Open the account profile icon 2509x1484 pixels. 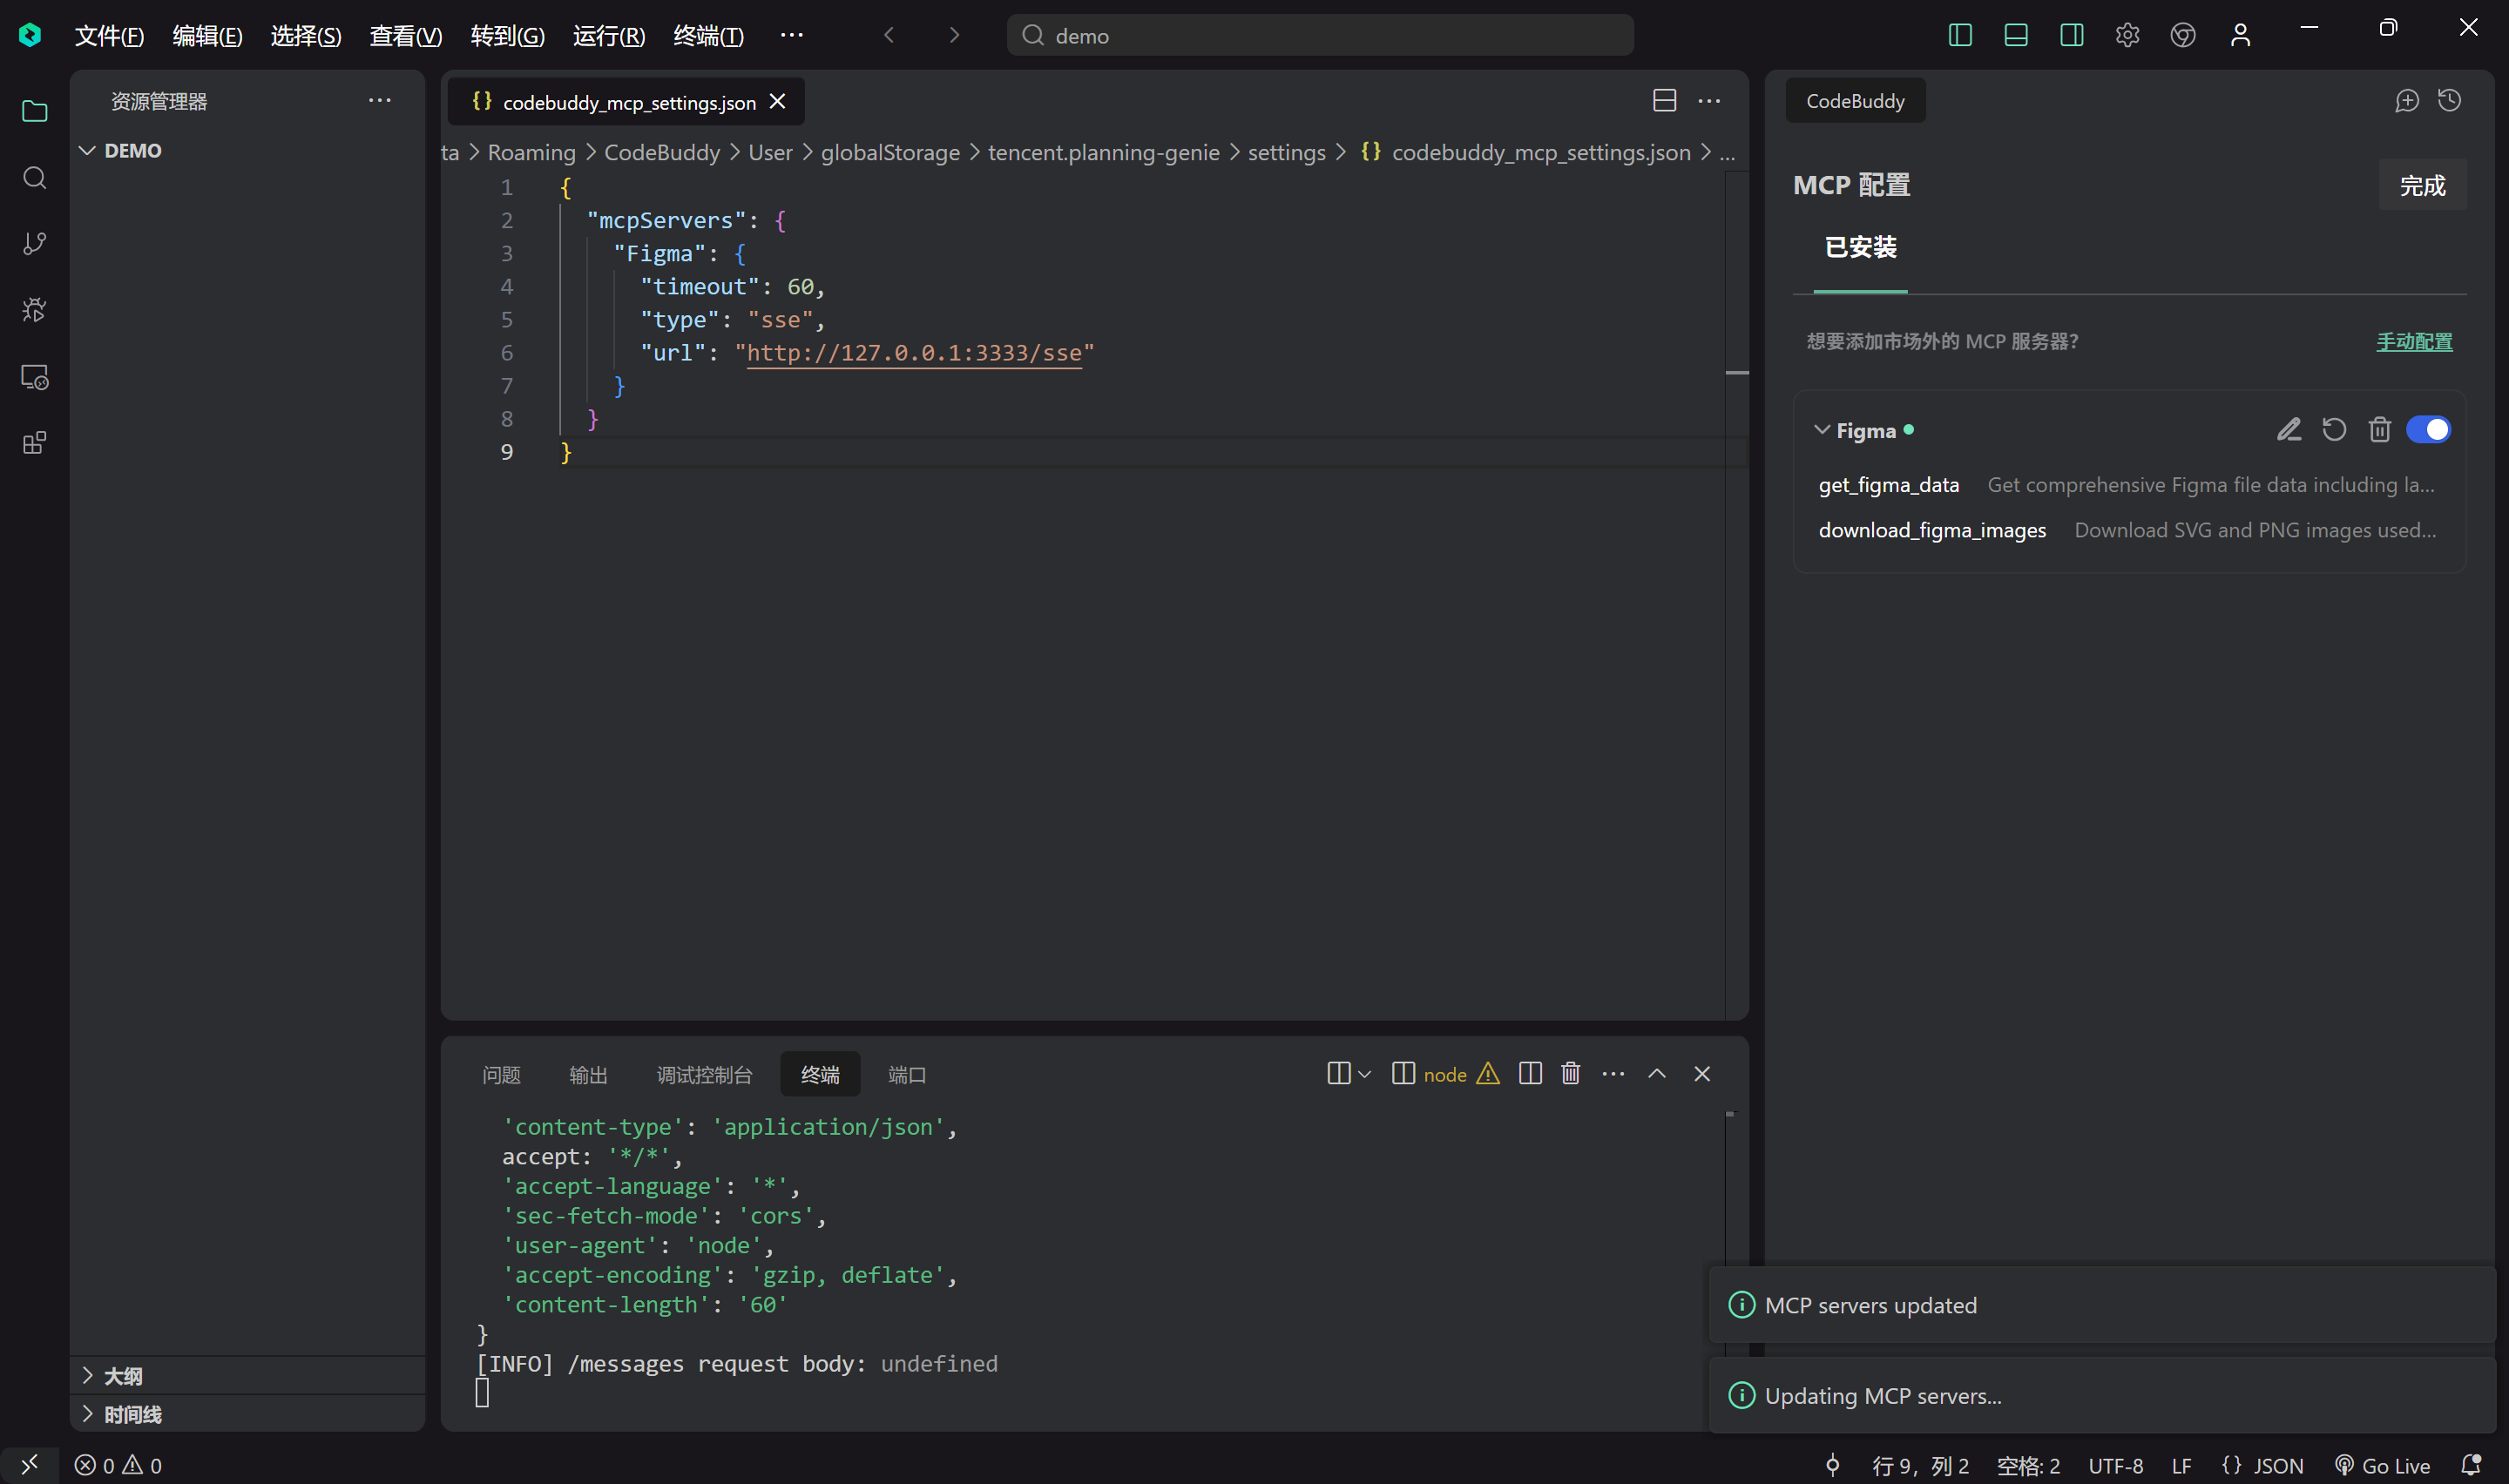2240,35
